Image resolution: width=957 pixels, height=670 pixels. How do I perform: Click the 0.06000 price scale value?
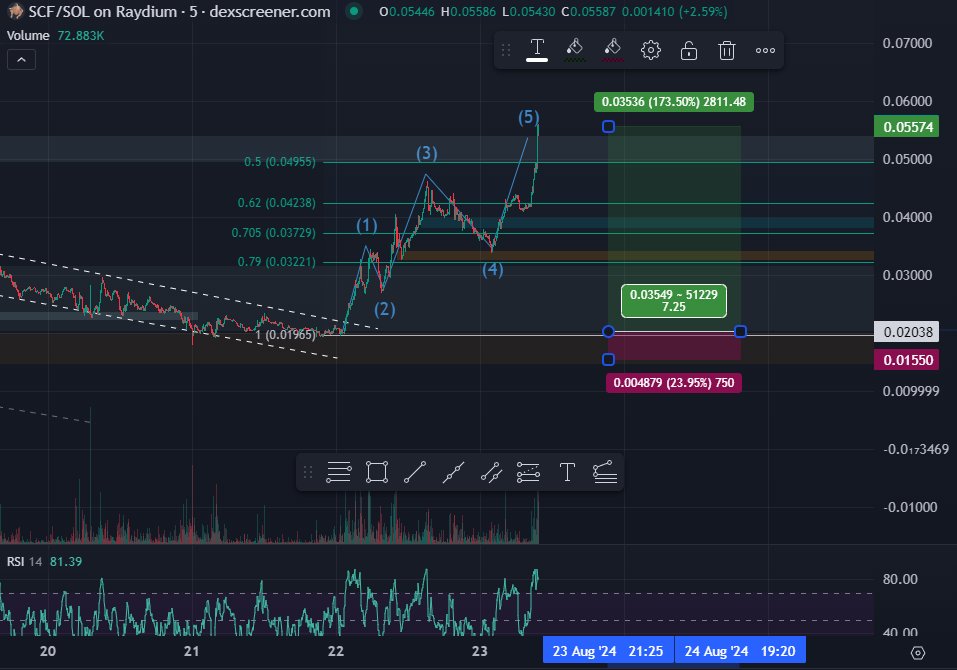(907, 101)
